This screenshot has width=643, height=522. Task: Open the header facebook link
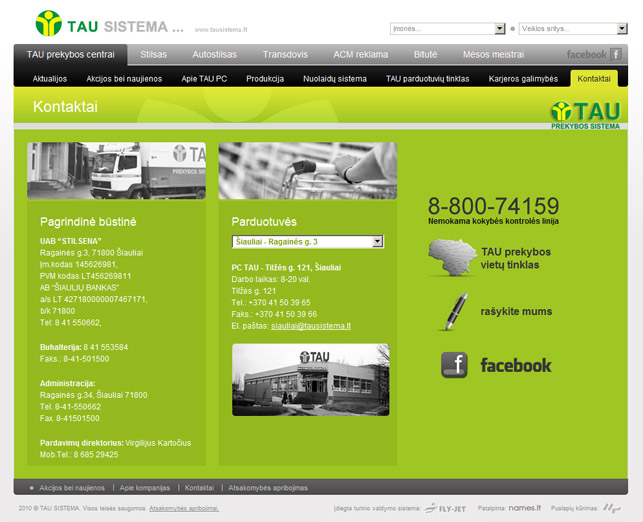tap(594, 55)
